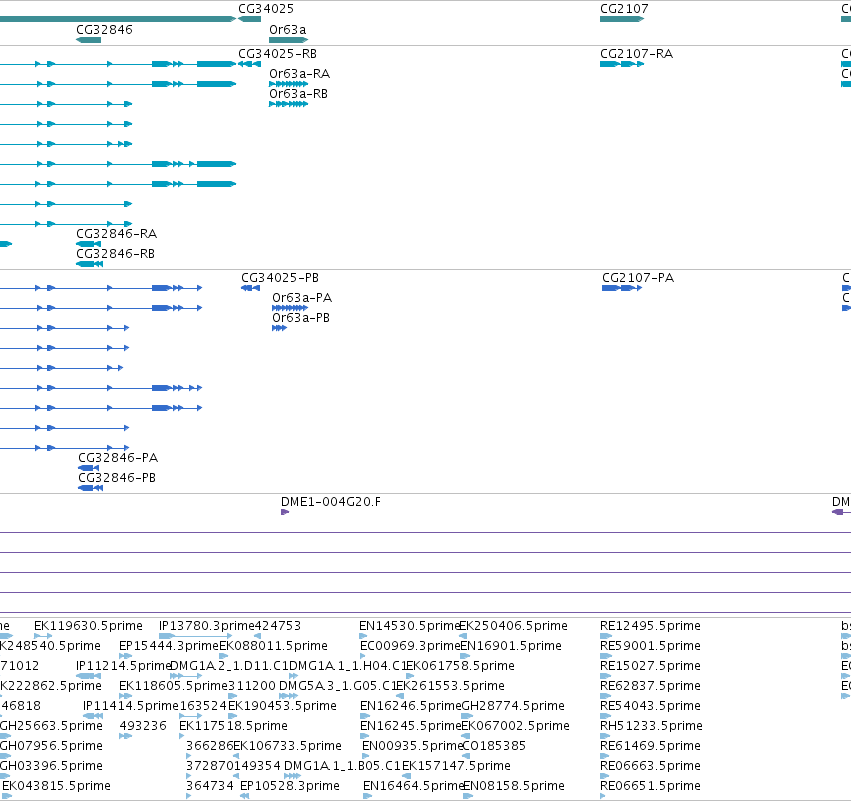Click the teal gene bar under CG2107
The image size is (851, 801).
622,19
